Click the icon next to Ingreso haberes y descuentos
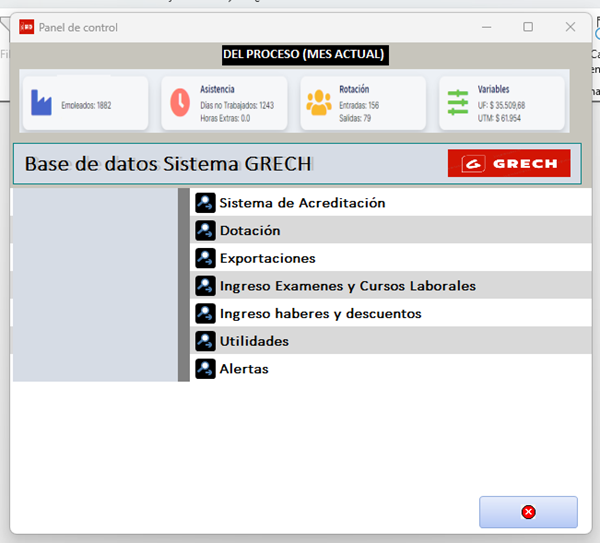The height and width of the screenshot is (543, 600). tap(205, 313)
